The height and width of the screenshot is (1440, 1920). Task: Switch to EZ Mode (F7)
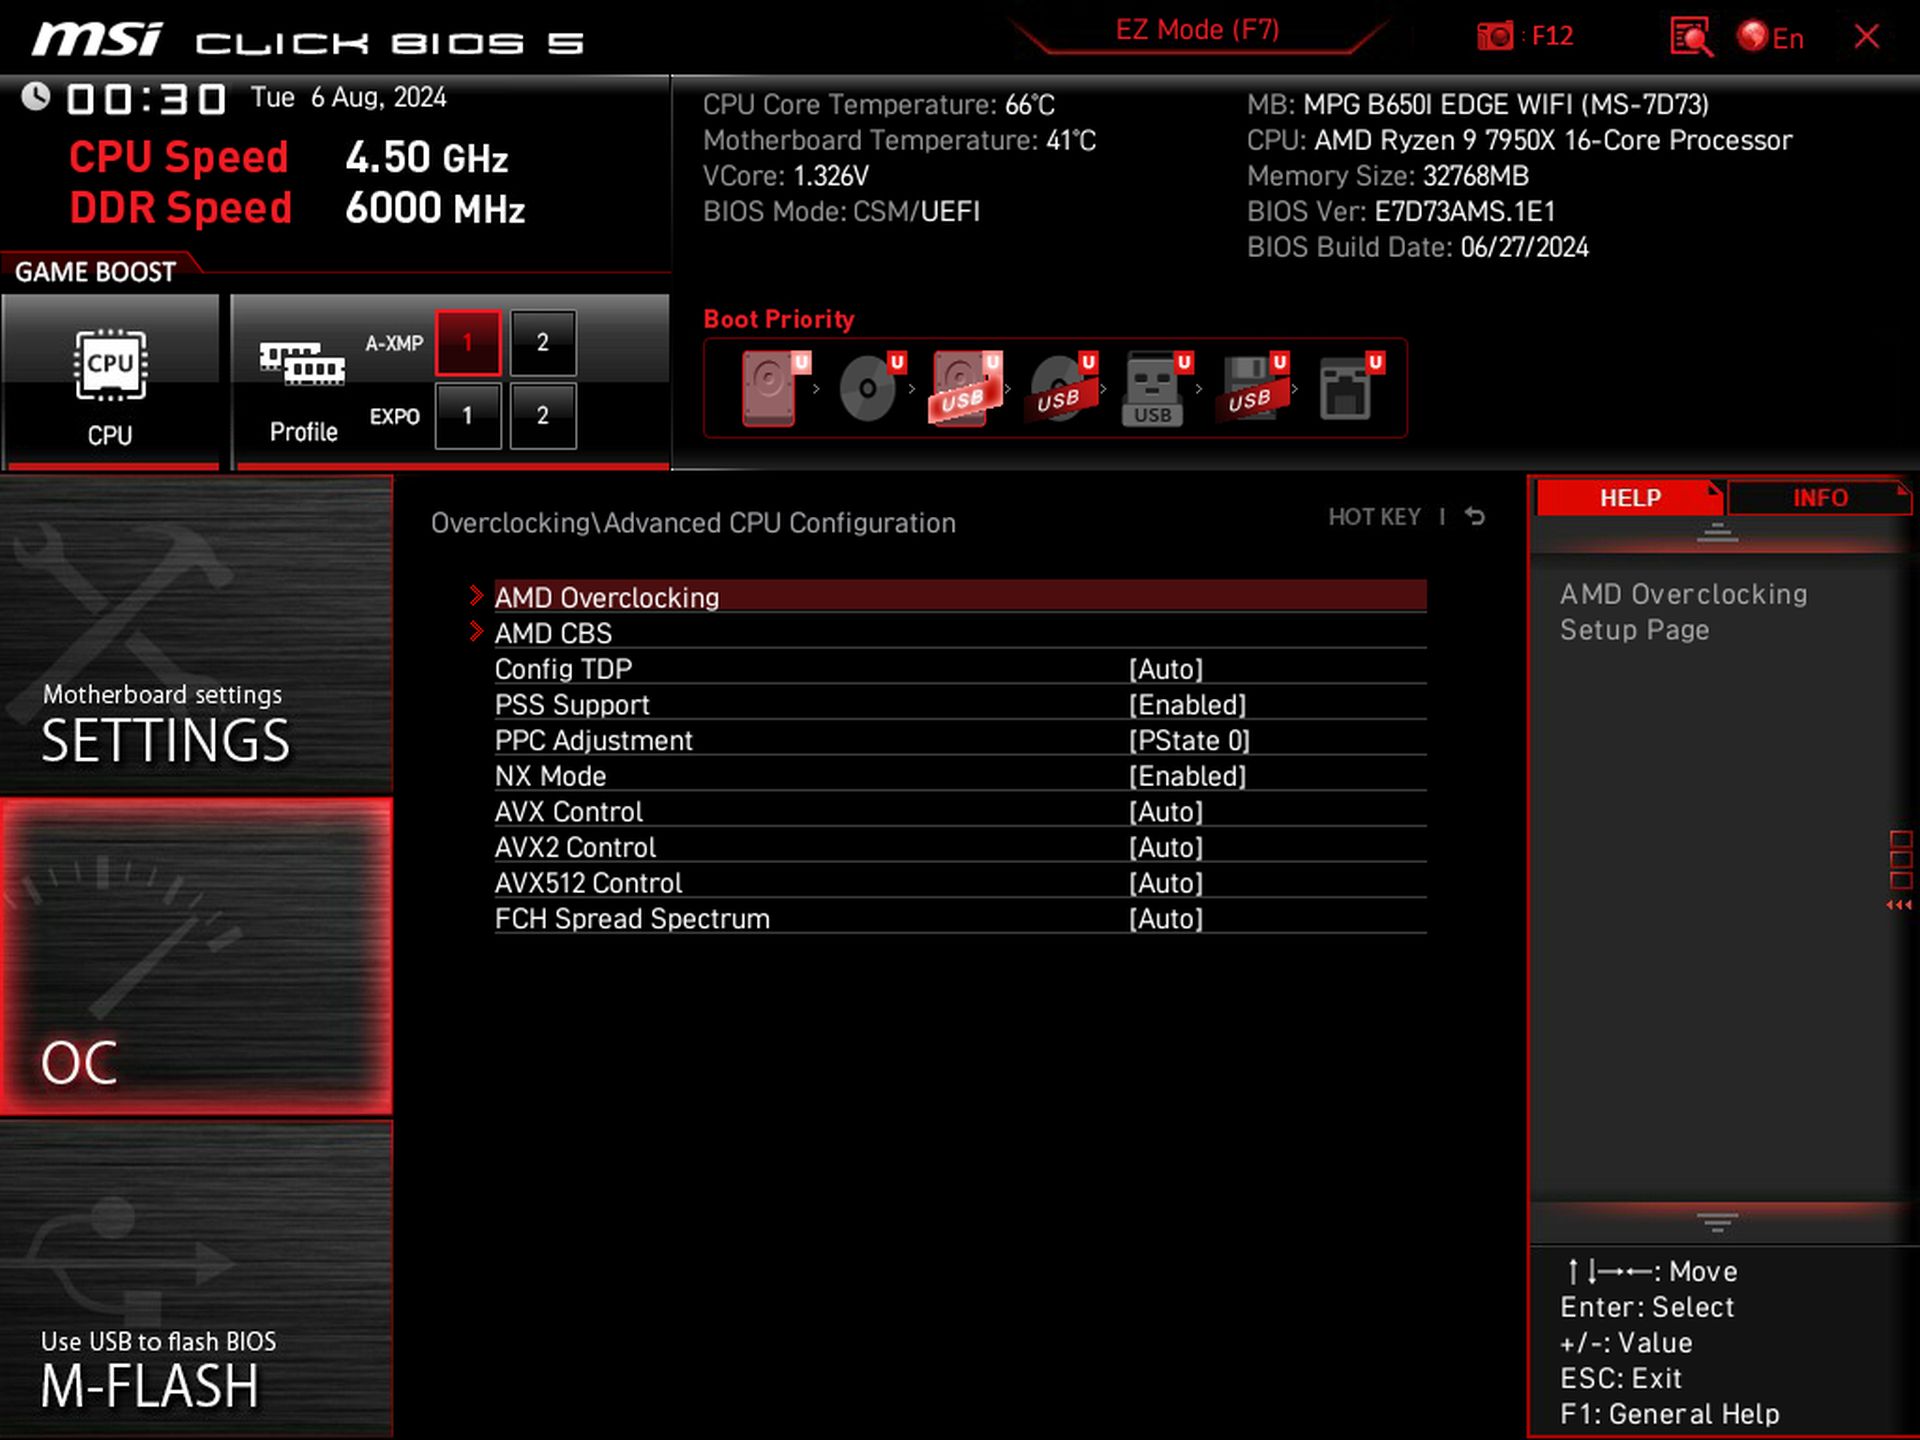1197,30
